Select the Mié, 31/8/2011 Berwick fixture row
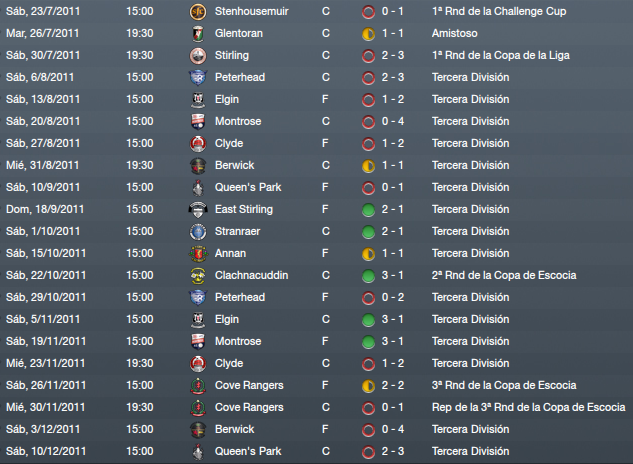This screenshot has width=633, height=464. coord(316,165)
